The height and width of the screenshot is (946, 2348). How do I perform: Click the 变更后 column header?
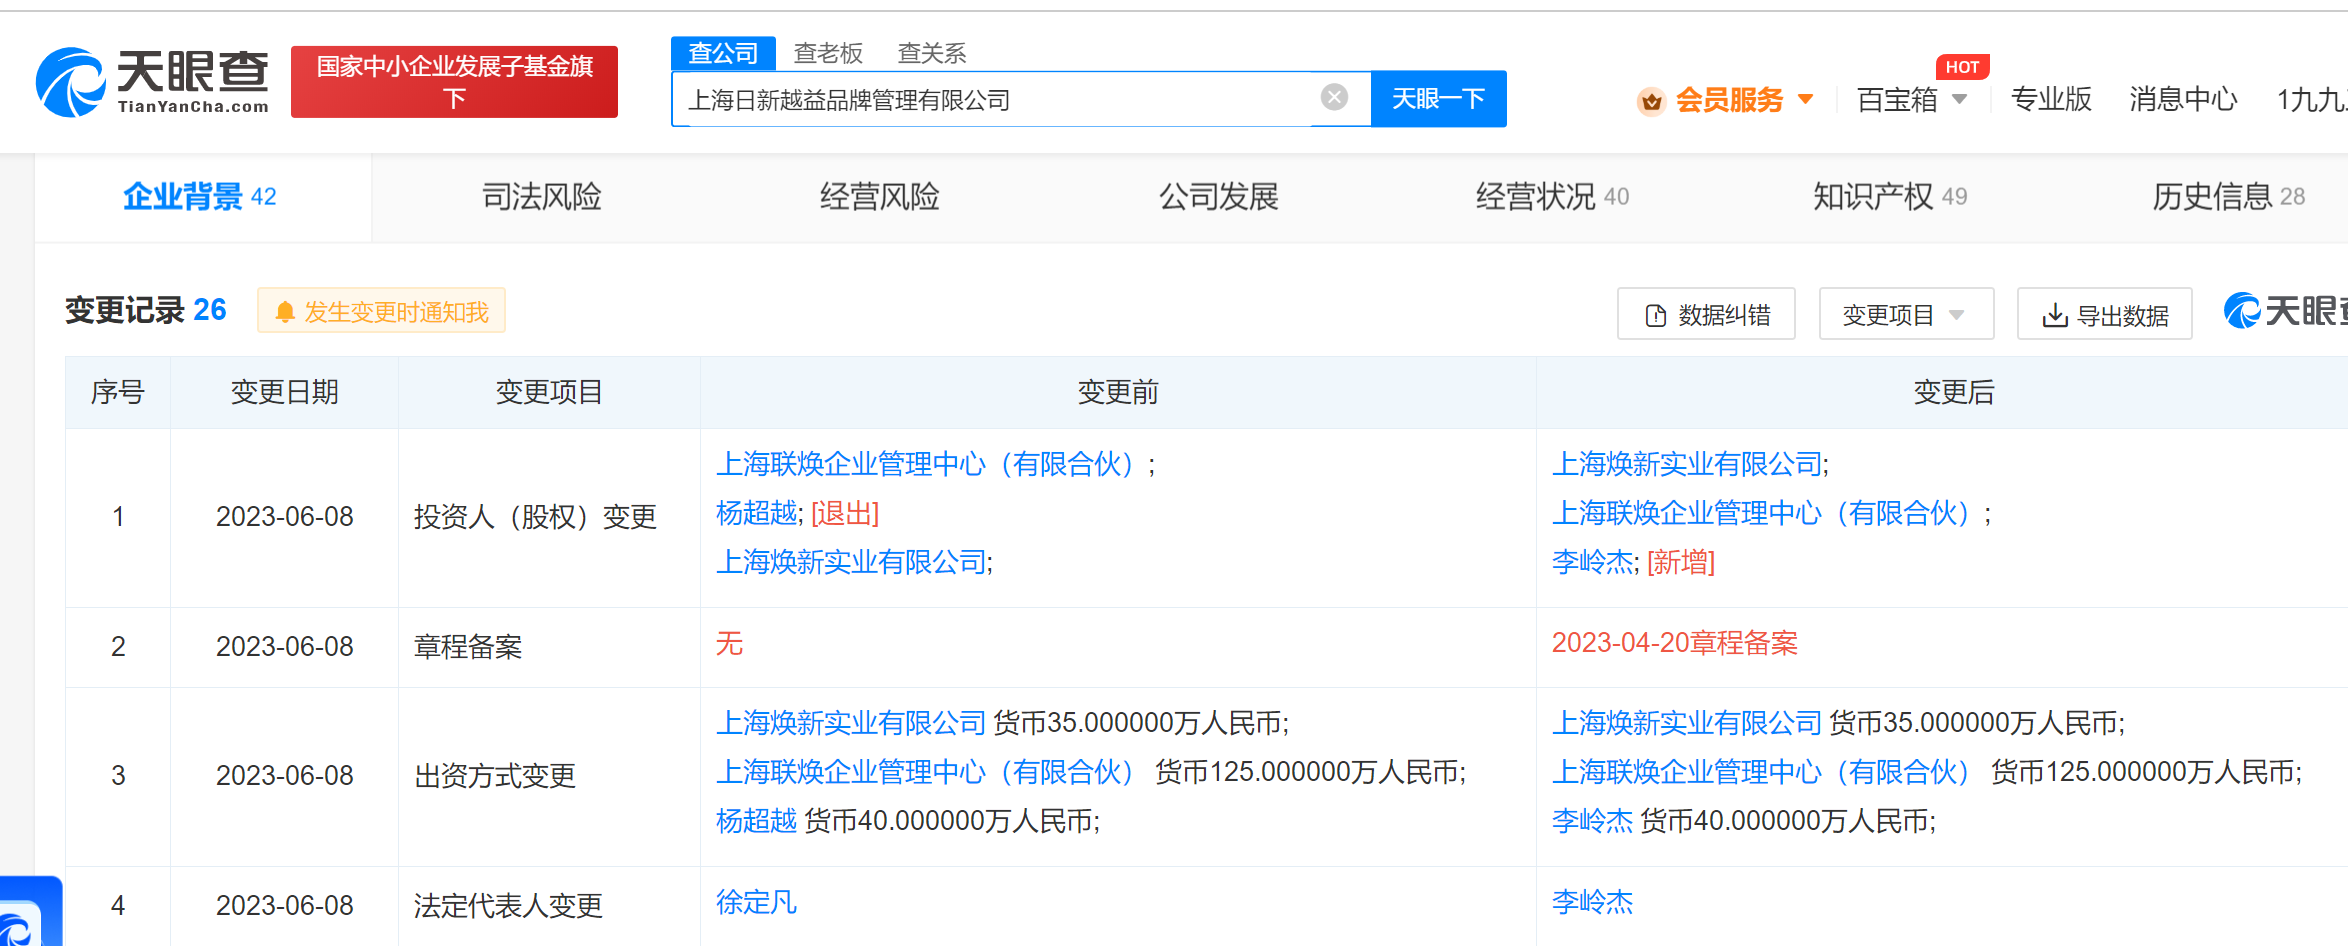[x=1954, y=392]
